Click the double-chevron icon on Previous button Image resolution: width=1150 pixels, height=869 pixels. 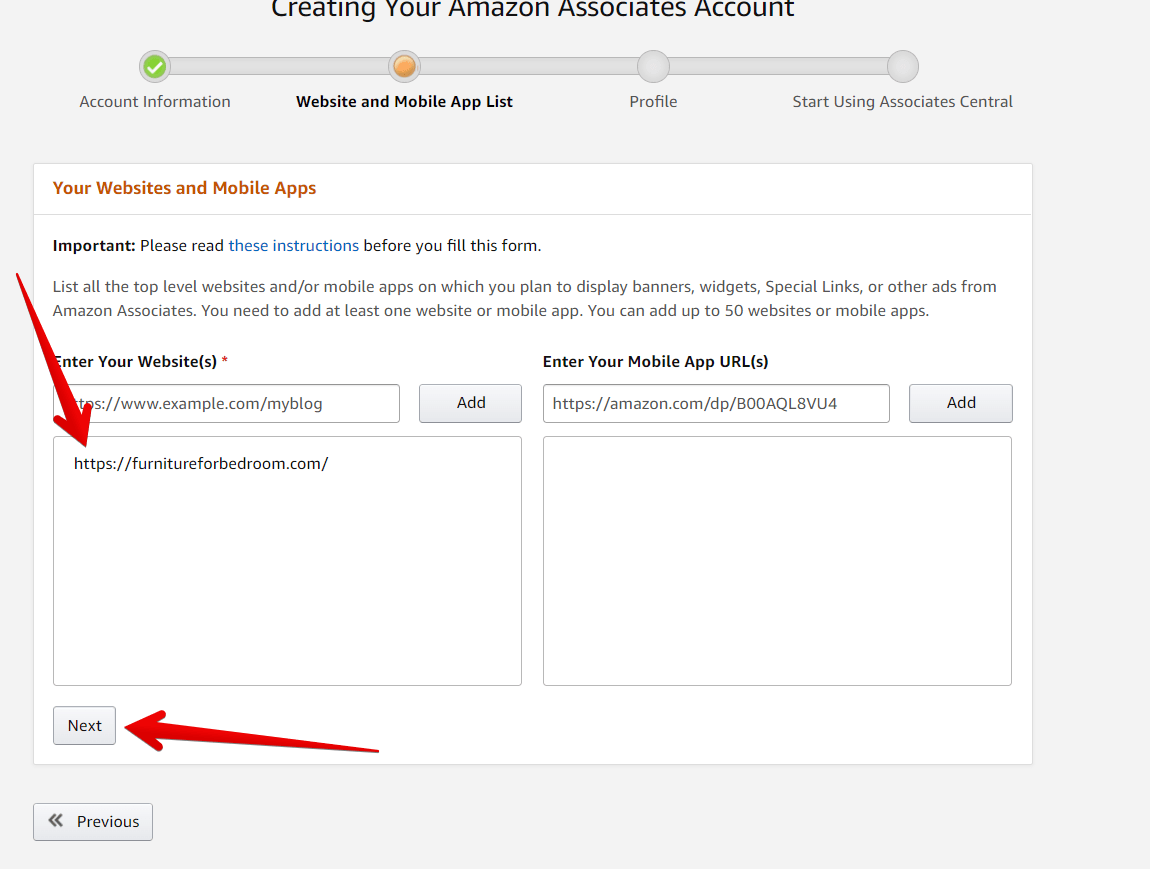56,821
